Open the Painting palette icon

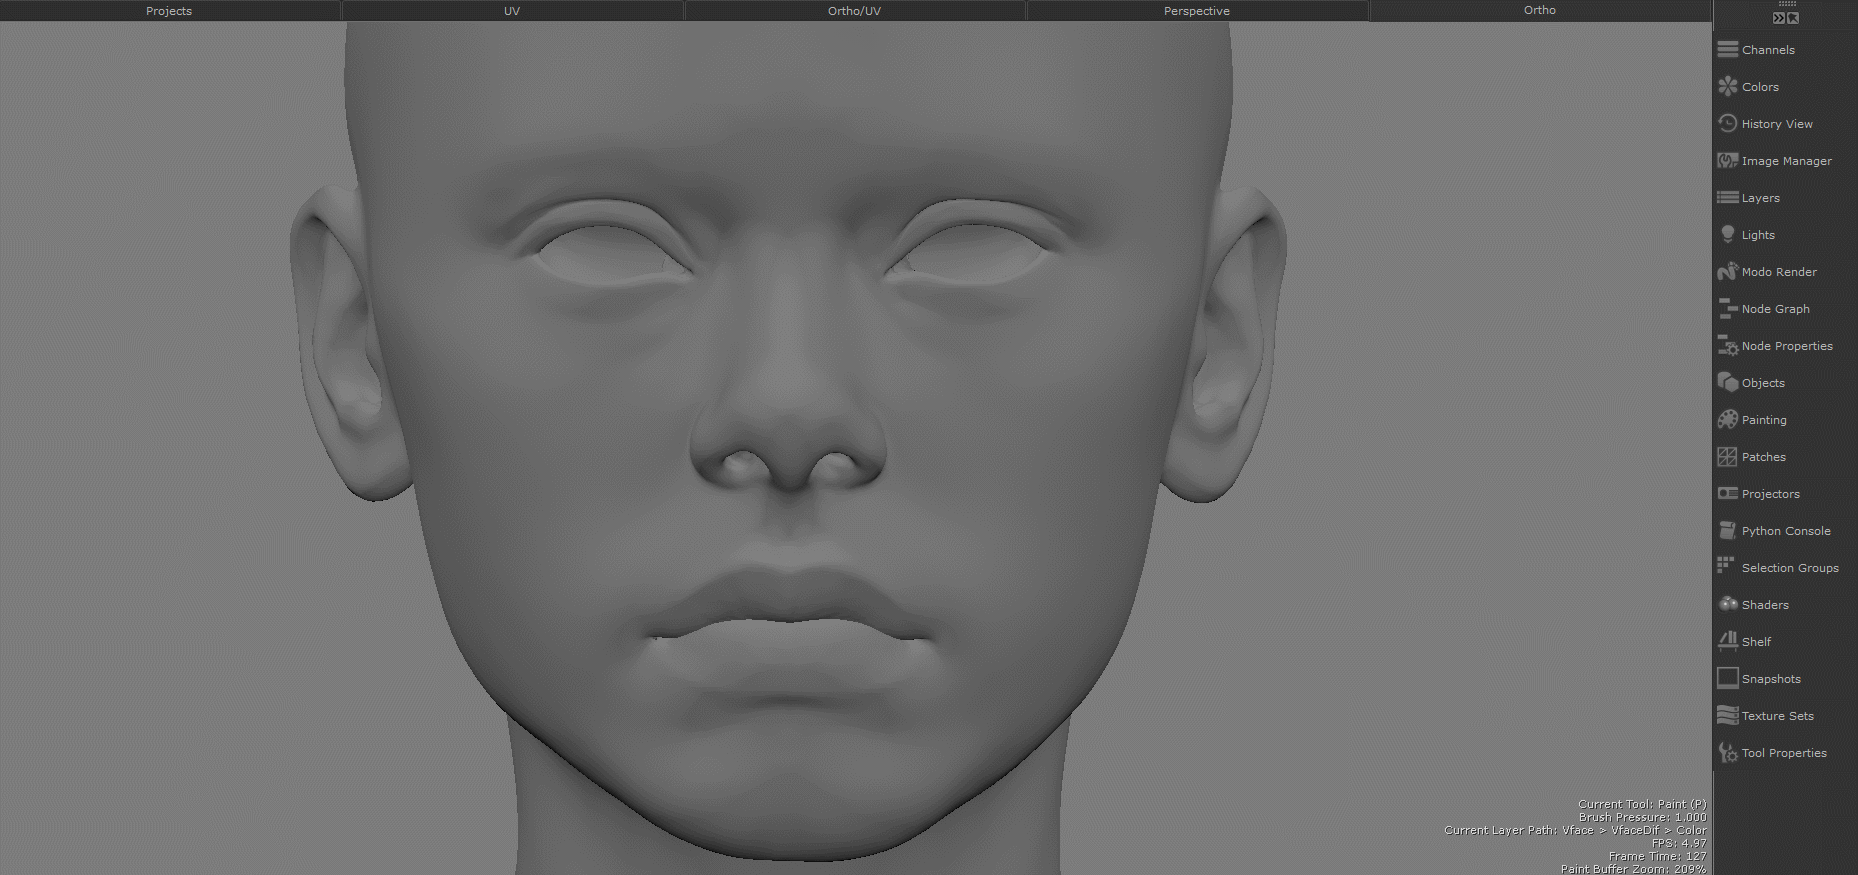pos(1727,419)
